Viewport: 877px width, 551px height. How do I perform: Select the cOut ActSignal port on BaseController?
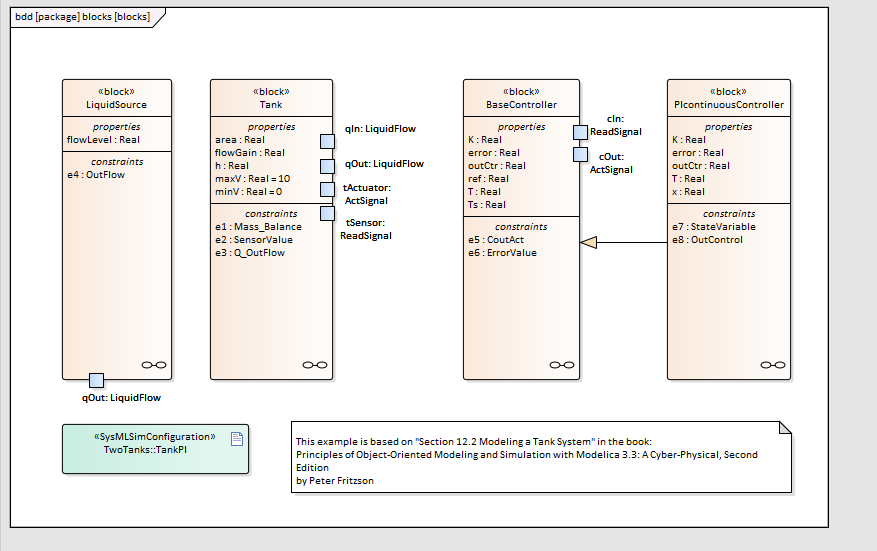(x=581, y=154)
